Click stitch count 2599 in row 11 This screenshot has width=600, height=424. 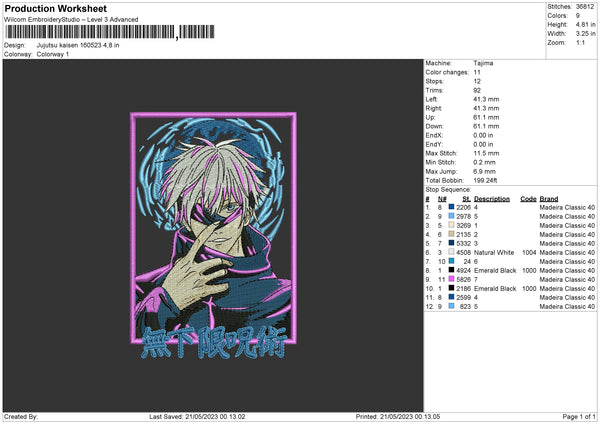pyautogui.click(x=463, y=298)
